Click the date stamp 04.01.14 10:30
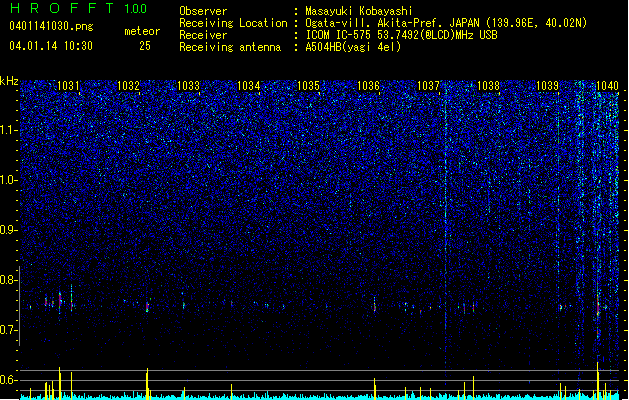Image resolution: width=629 pixels, height=400 pixels. 51,46
